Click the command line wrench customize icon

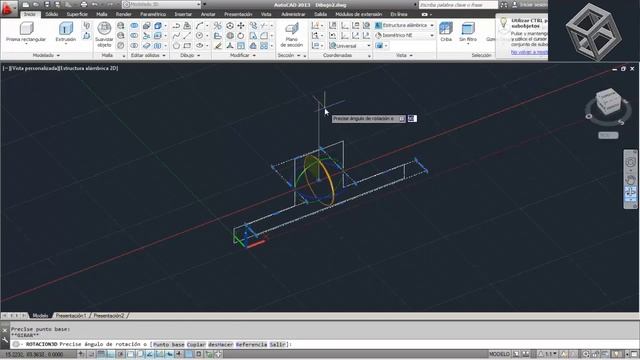(5, 340)
